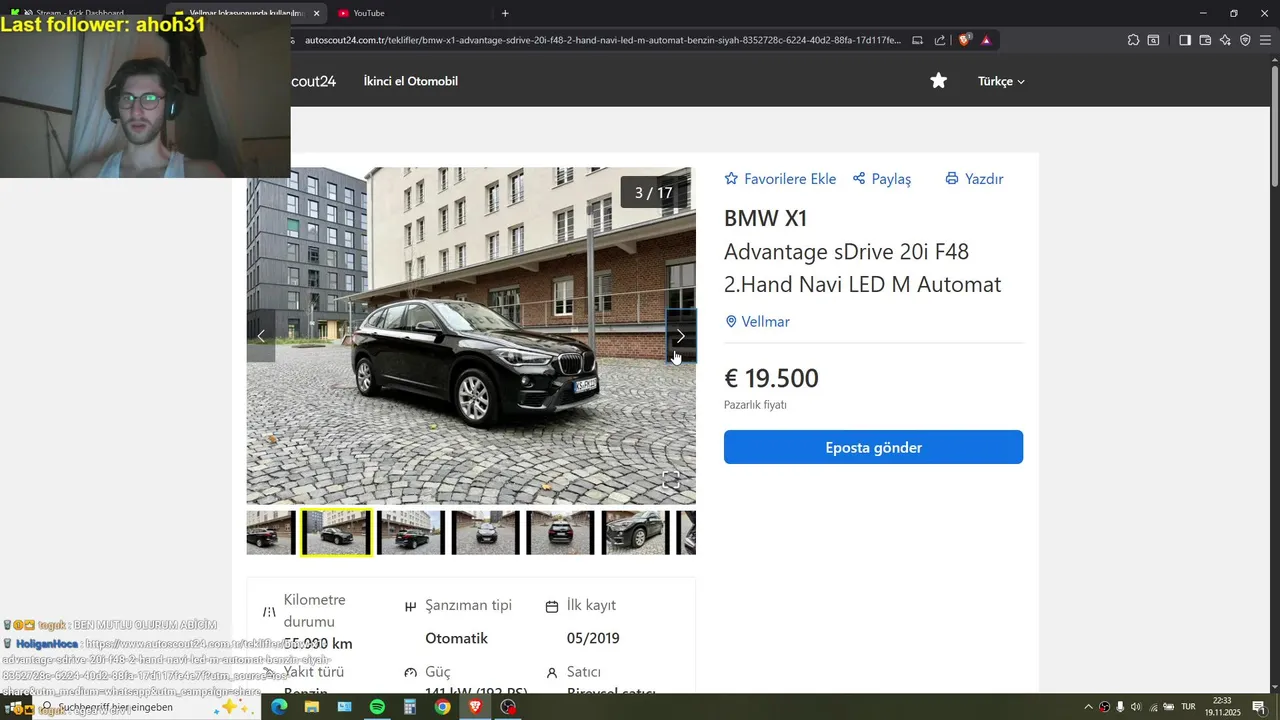Show previous car photo with left arrow
The height and width of the screenshot is (720, 1280).
pos(261,336)
